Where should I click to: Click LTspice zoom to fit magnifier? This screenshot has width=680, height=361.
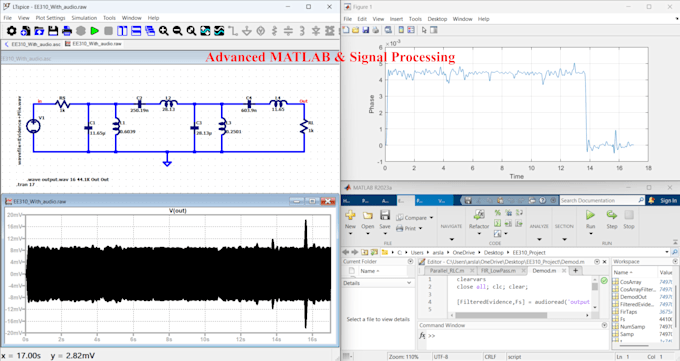click(191, 31)
